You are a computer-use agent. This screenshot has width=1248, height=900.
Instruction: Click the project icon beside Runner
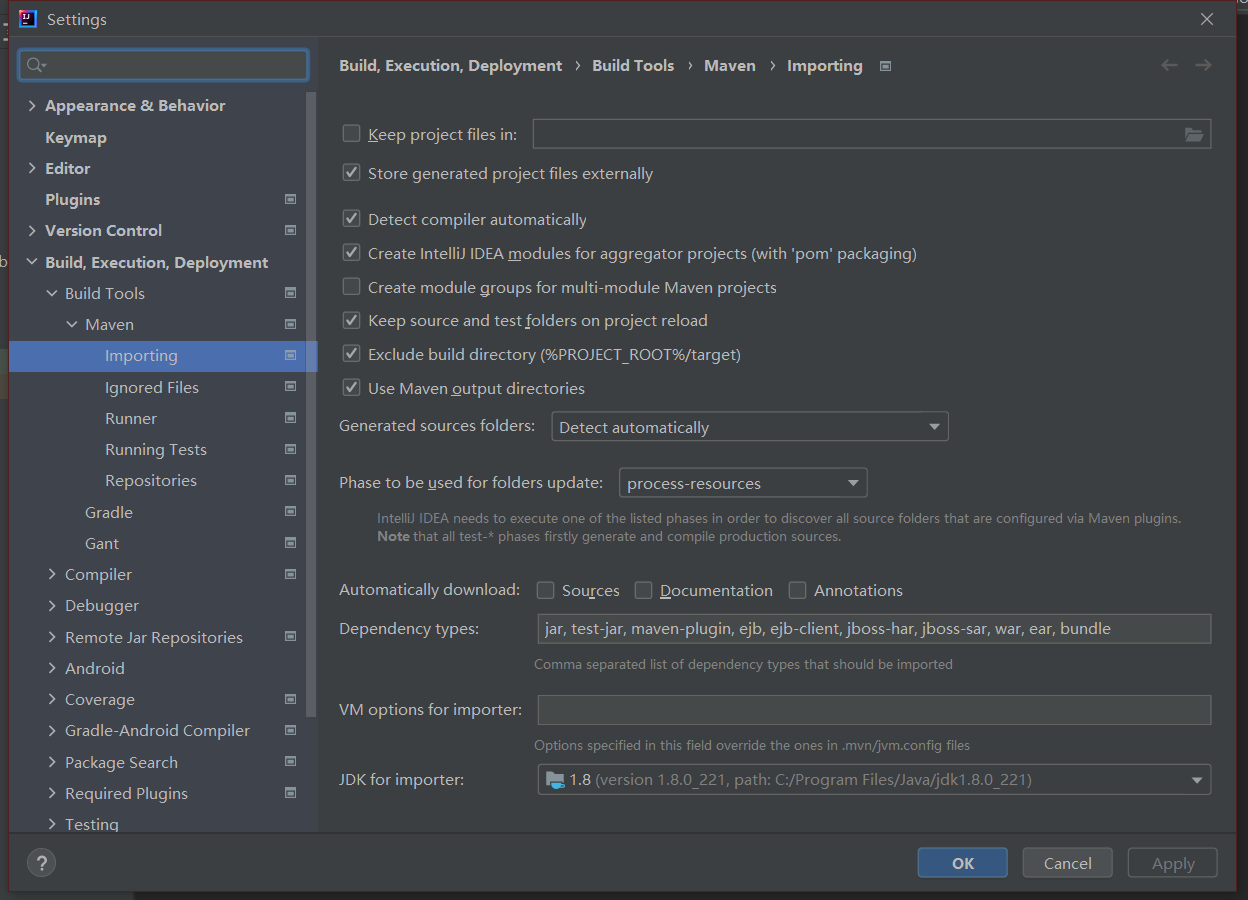290,418
